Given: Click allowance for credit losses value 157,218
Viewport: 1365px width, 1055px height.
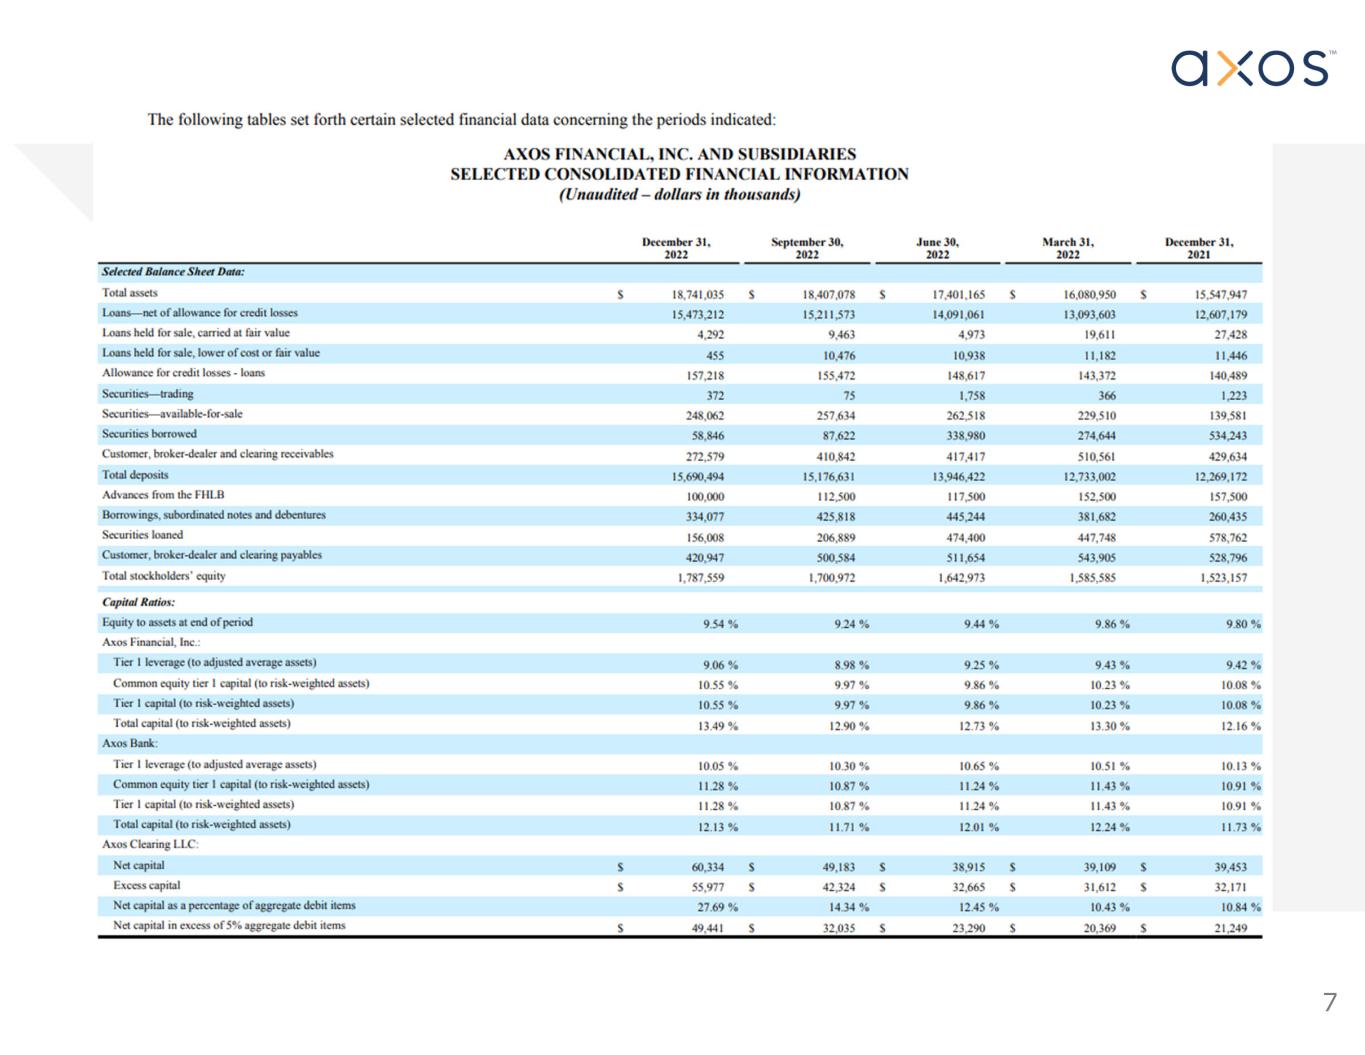Looking at the screenshot, I should pos(705,376).
